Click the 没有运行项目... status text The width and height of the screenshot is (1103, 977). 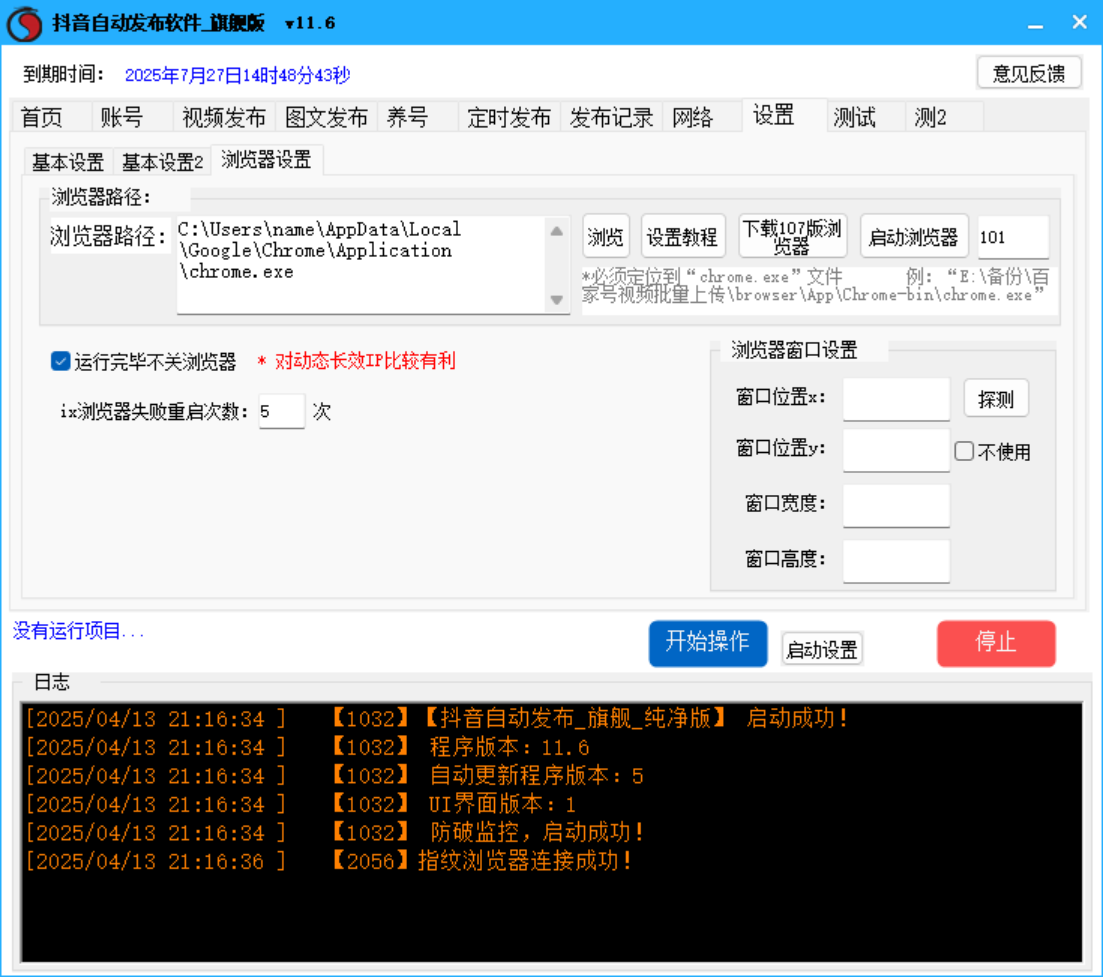coord(78,631)
